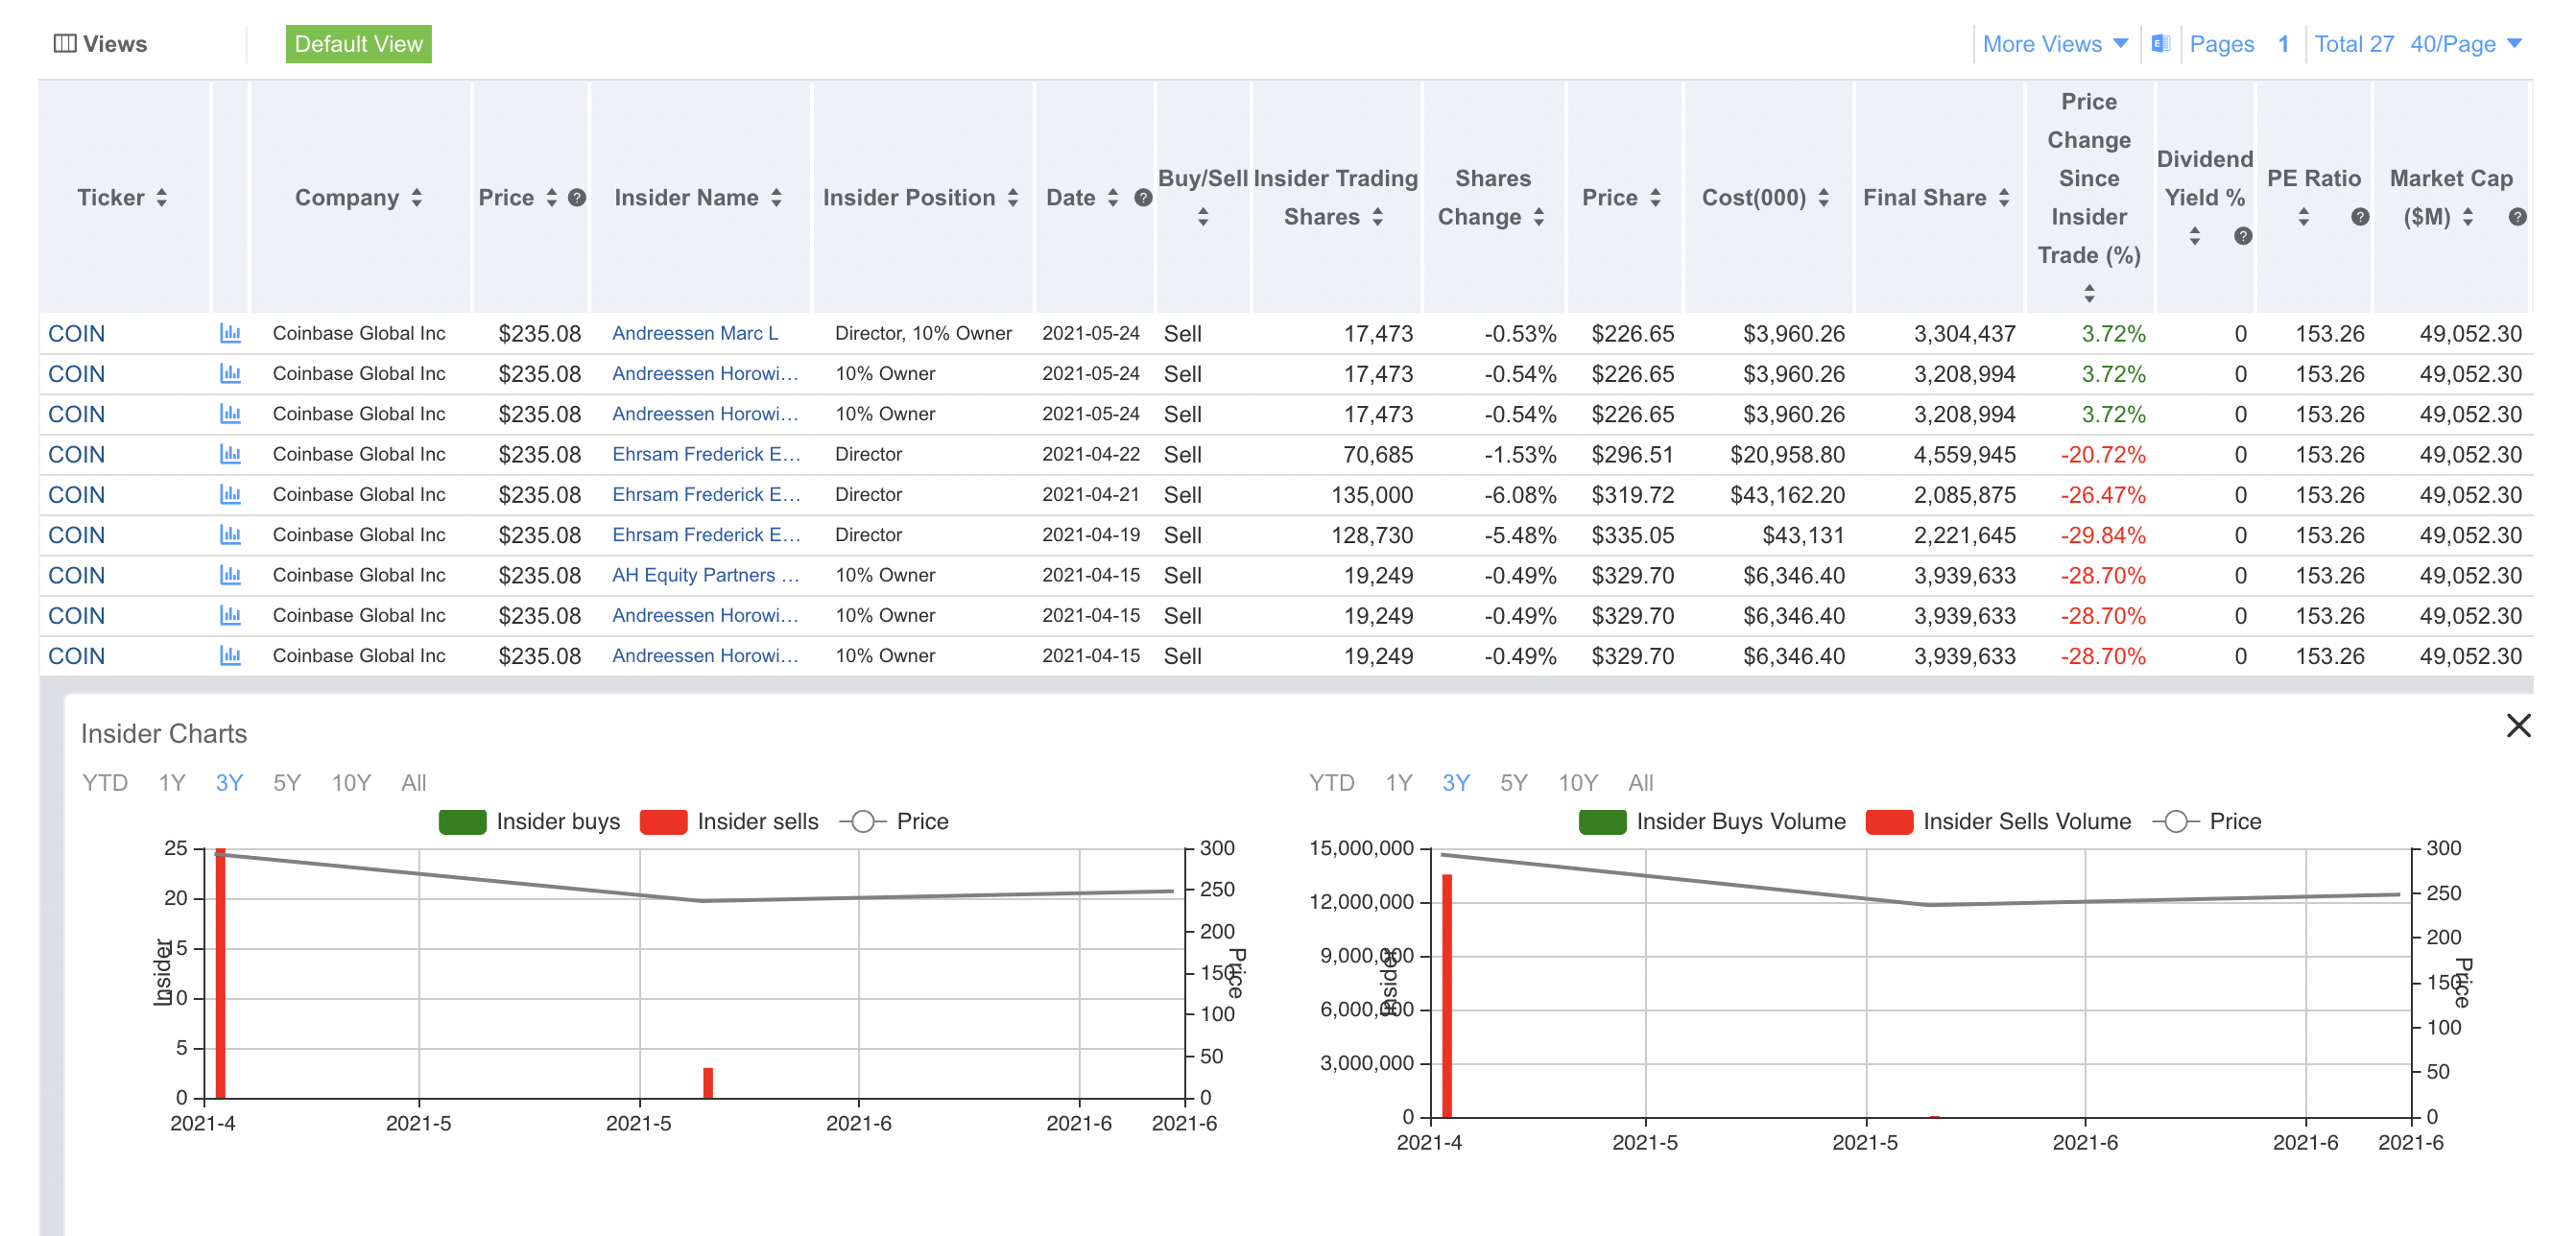Show help for Price column header
2576x1236 pixels.
(577, 198)
